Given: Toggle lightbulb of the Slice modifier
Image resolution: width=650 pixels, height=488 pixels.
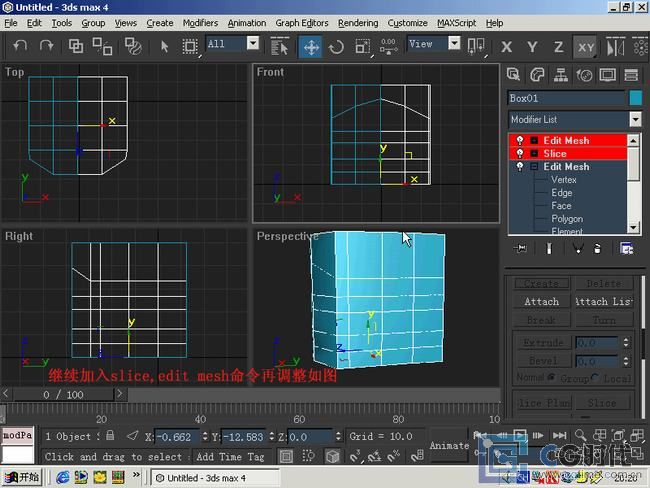Looking at the screenshot, I should (520, 153).
